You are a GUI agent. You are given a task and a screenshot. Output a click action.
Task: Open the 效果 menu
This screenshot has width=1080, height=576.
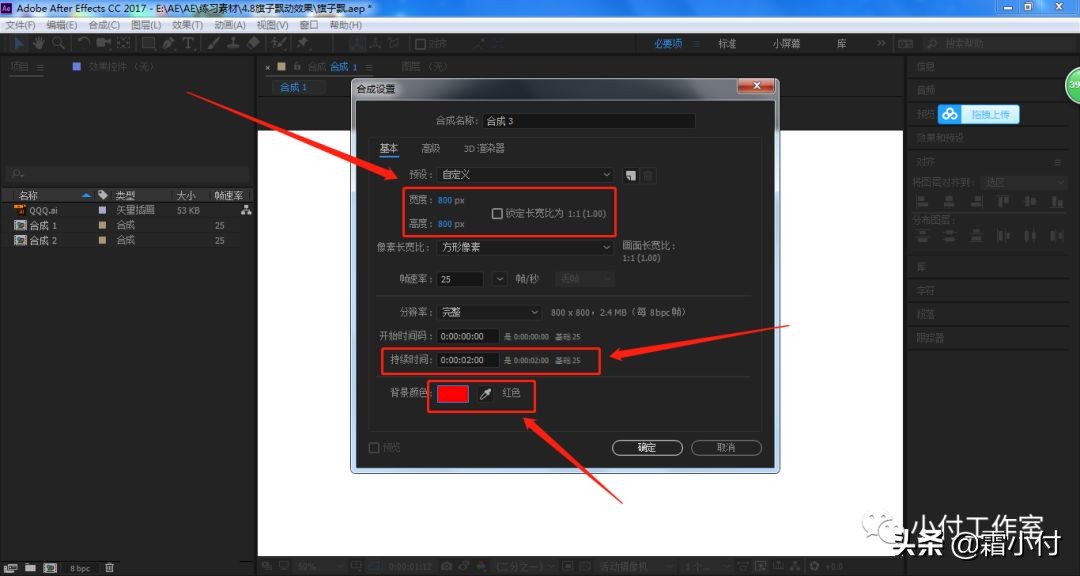[x=187, y=24]
